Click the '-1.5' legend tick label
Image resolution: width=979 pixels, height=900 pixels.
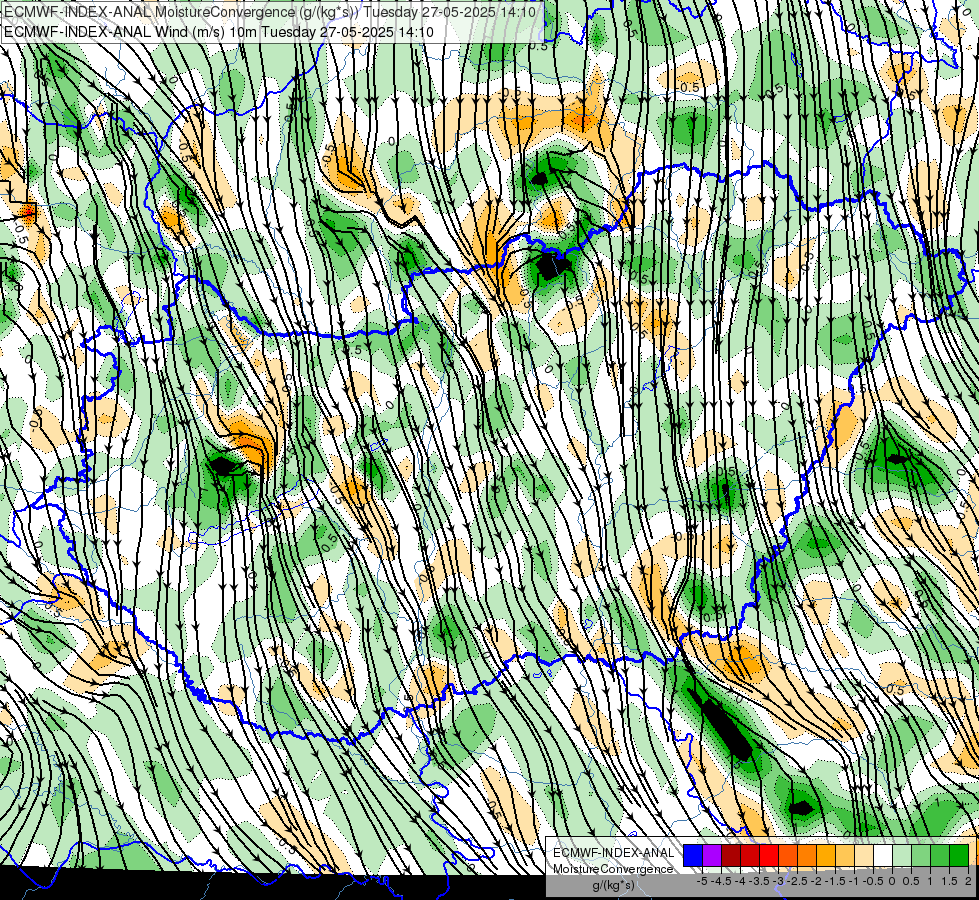[x=835, y=881]
